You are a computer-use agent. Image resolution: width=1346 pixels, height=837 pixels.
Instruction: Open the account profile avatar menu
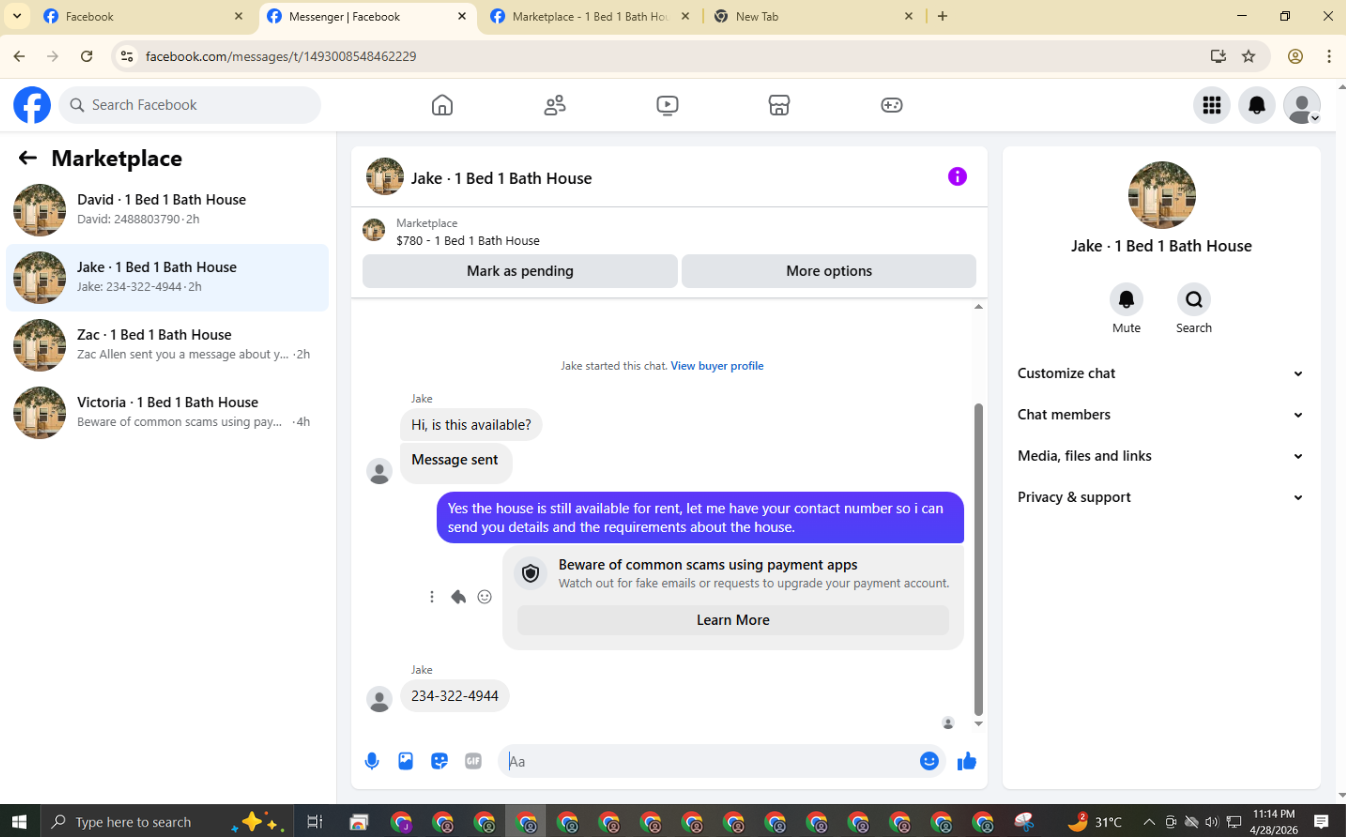click(1302, 105)
